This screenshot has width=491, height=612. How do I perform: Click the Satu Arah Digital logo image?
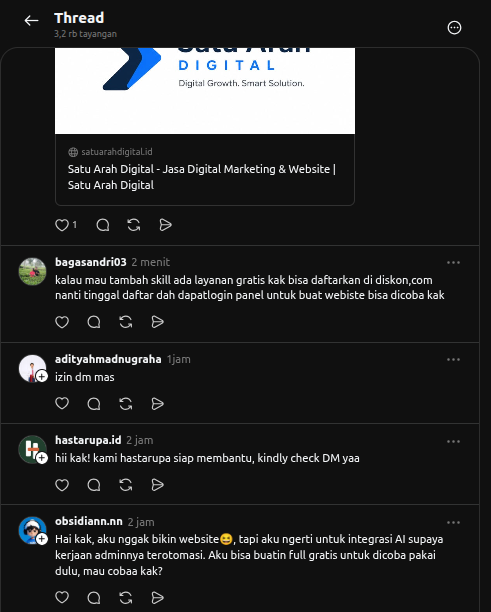pos(205,91)
